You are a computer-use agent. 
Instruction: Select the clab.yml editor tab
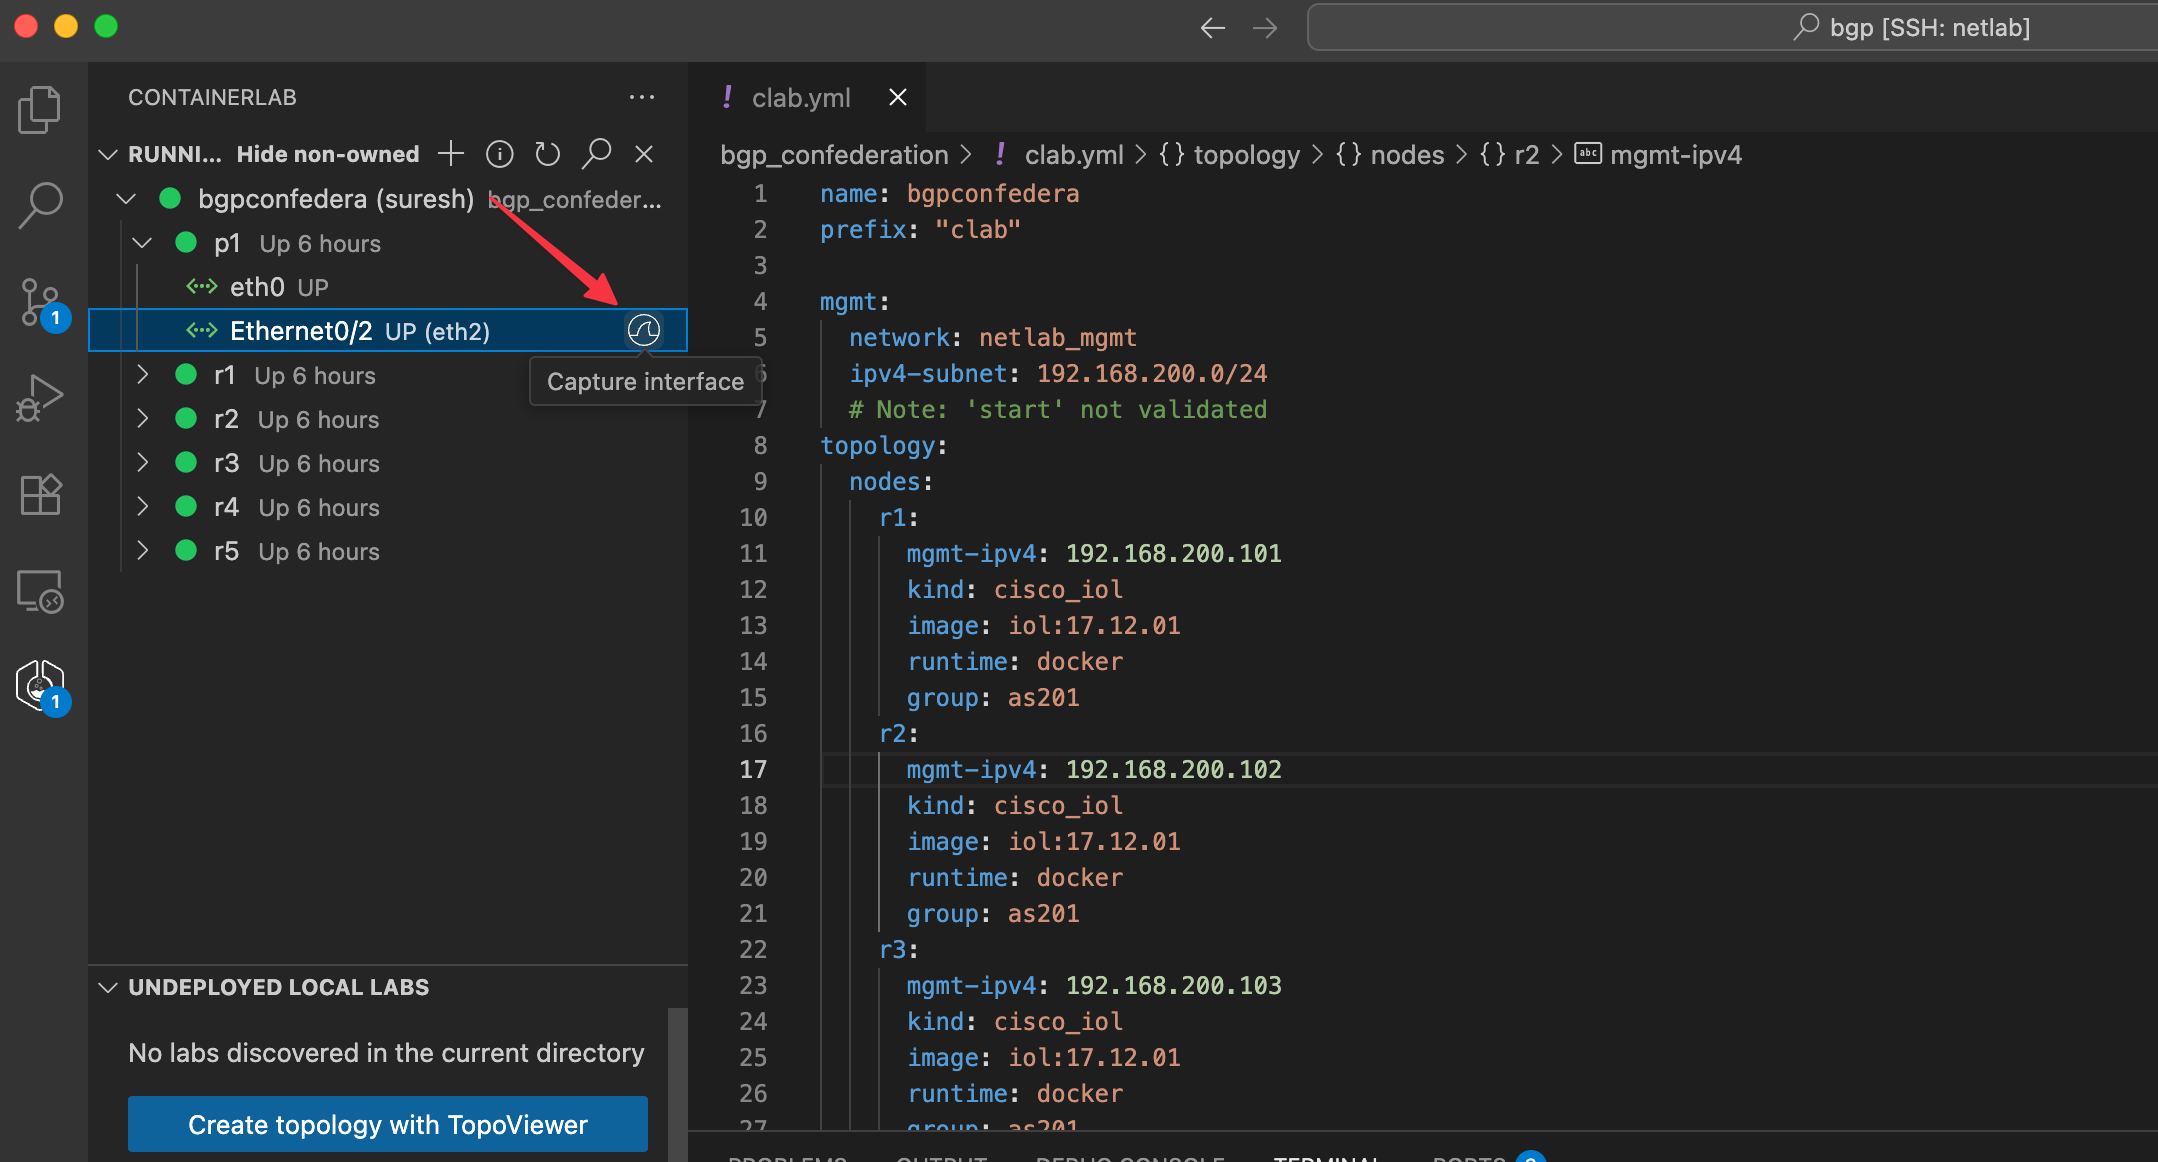800,98
